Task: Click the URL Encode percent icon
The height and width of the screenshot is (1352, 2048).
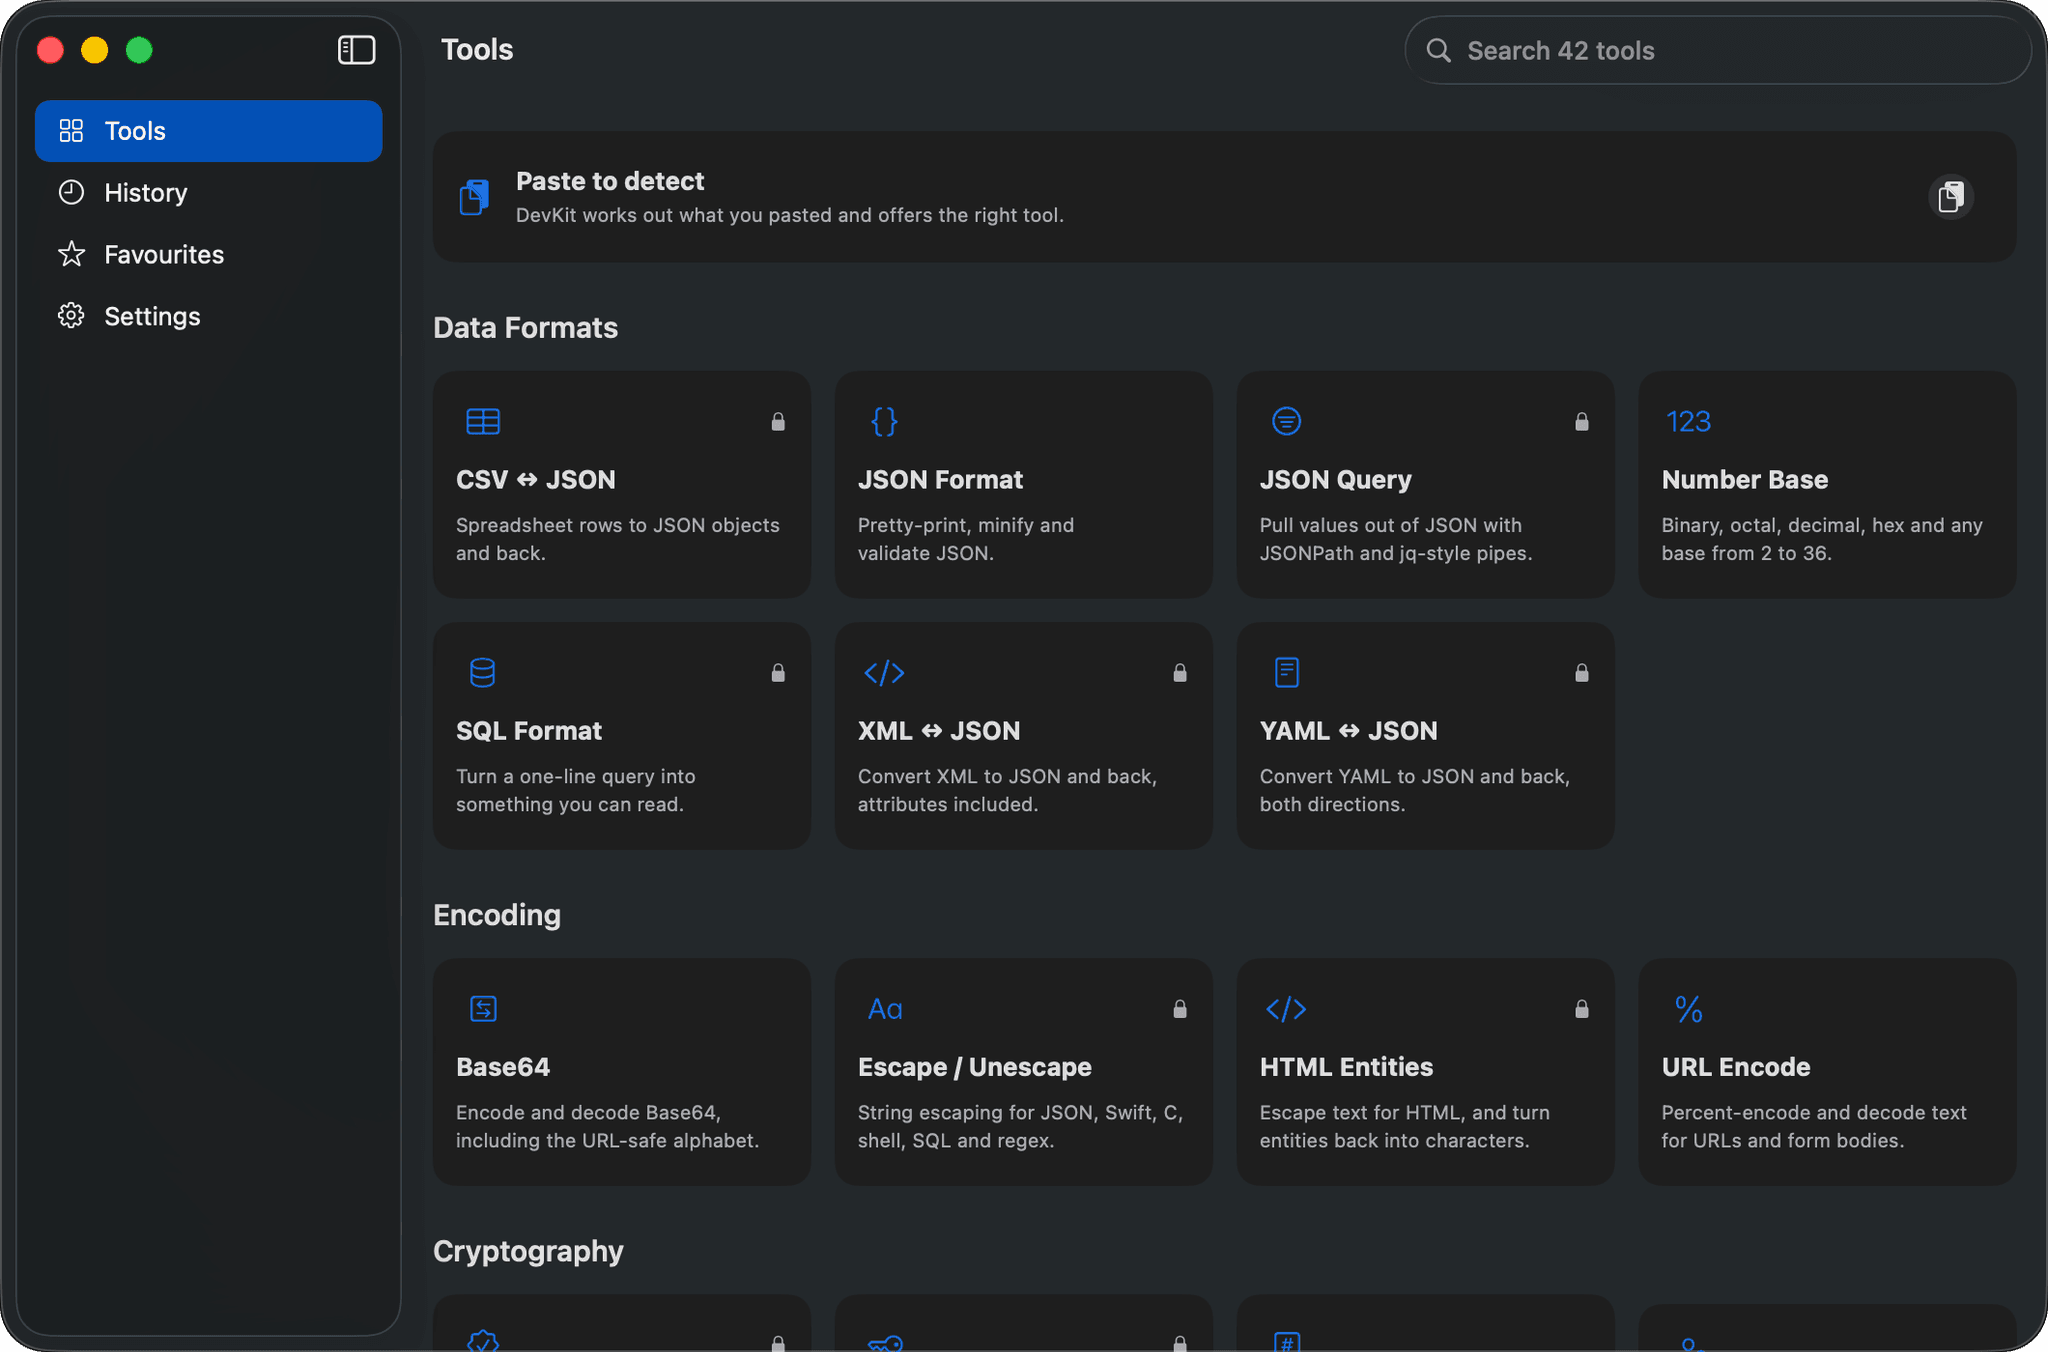Action: (1689, 1009)
